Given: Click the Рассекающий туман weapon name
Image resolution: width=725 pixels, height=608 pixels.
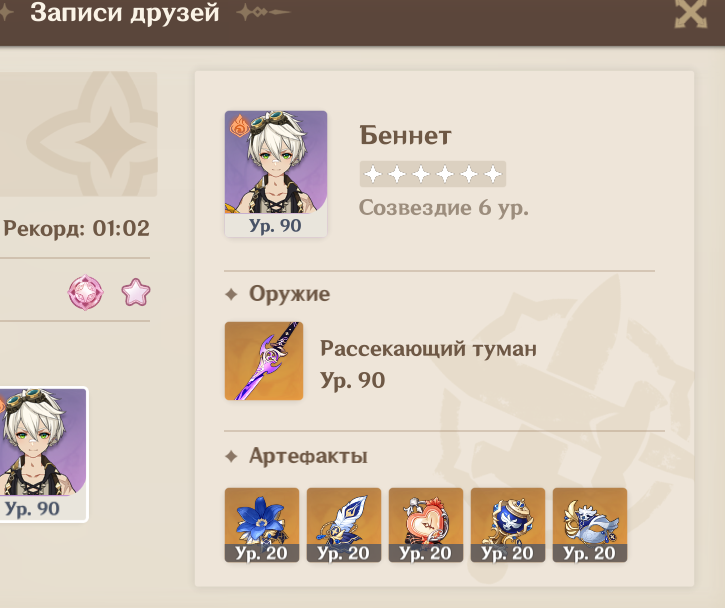Looking at the screenshot, I should pyautogui.click(x=428, y=348).
